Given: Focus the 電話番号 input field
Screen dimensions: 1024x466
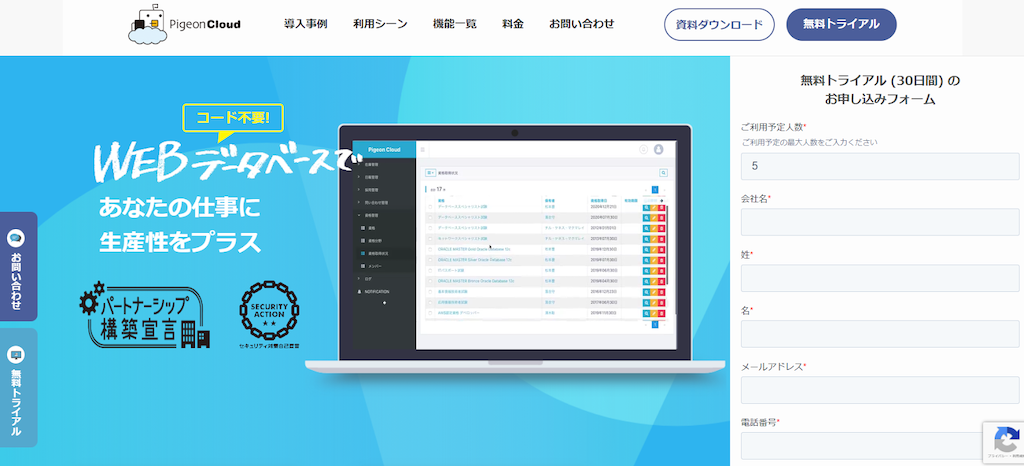Looking at the screenshot, I should pos(880,446).
